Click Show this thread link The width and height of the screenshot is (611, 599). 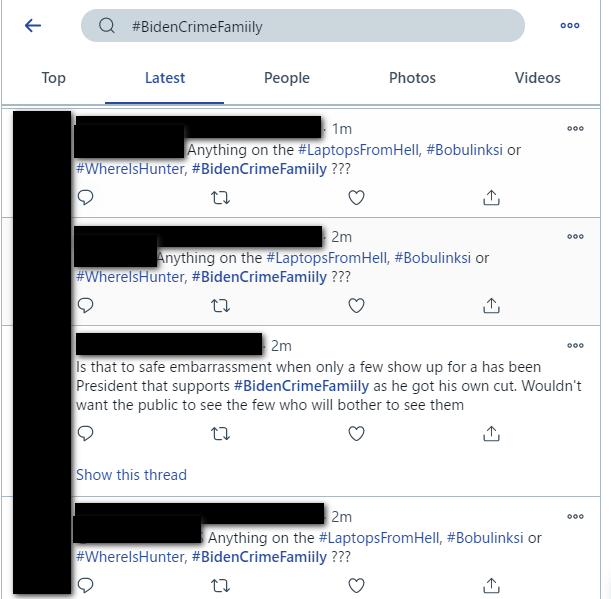tap(131, 475)
